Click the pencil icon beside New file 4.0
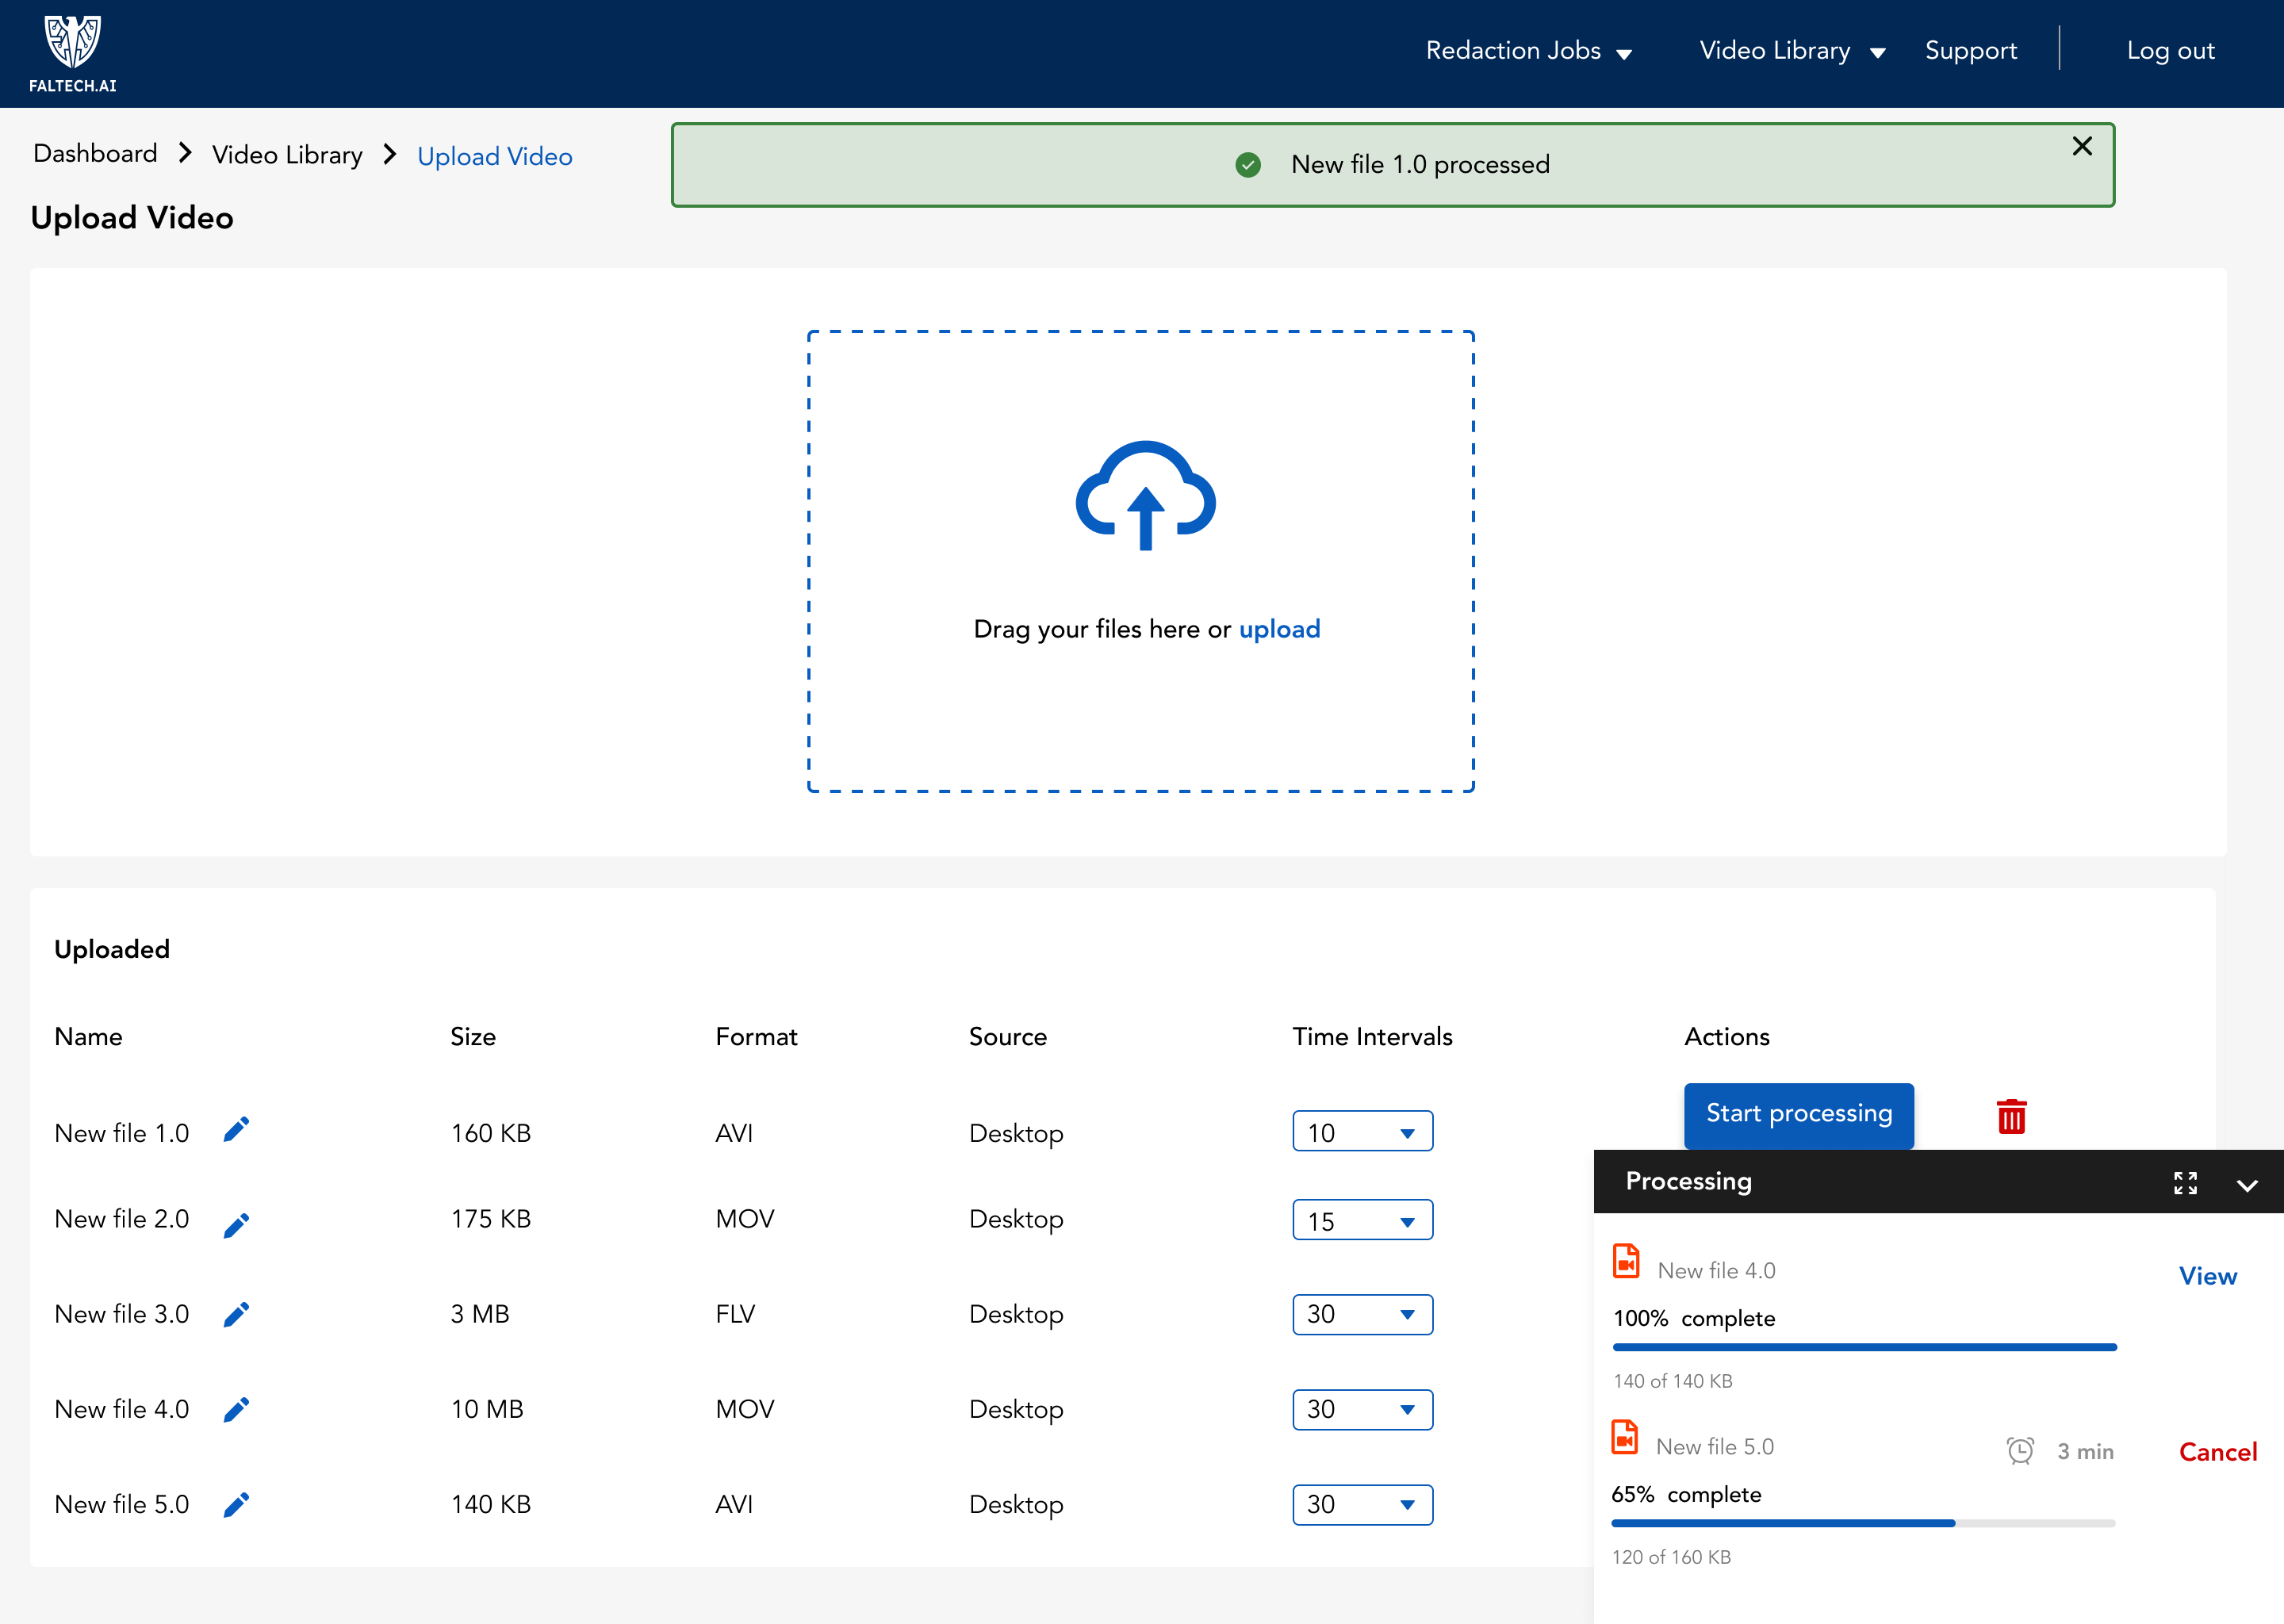The height and width of the screenshot is (1624, 2284). click(x=236, y=1409)
